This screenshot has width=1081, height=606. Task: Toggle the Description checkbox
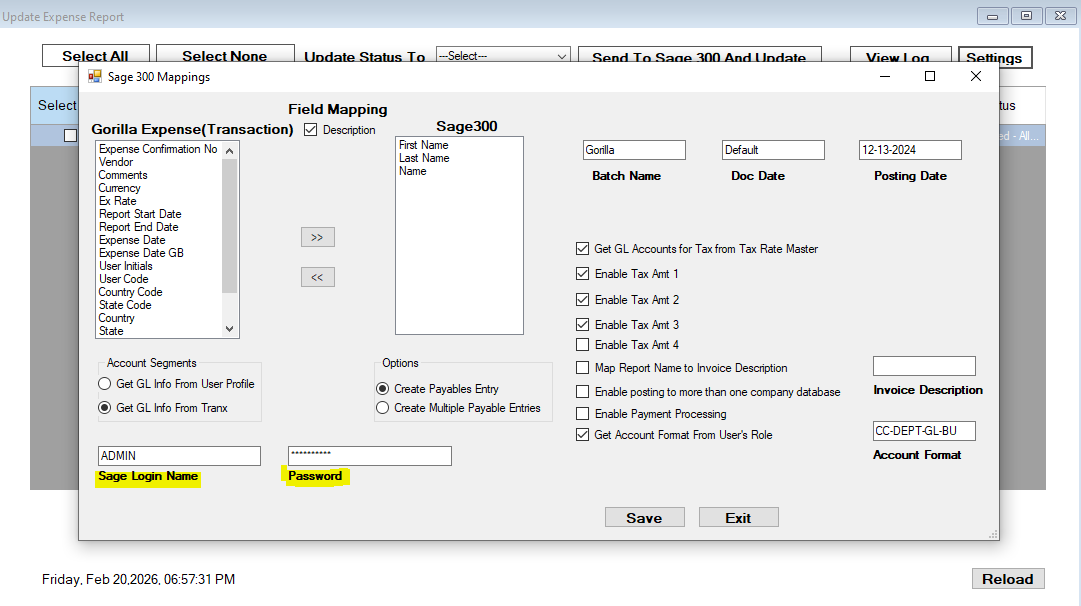click(x=311, y=130)
